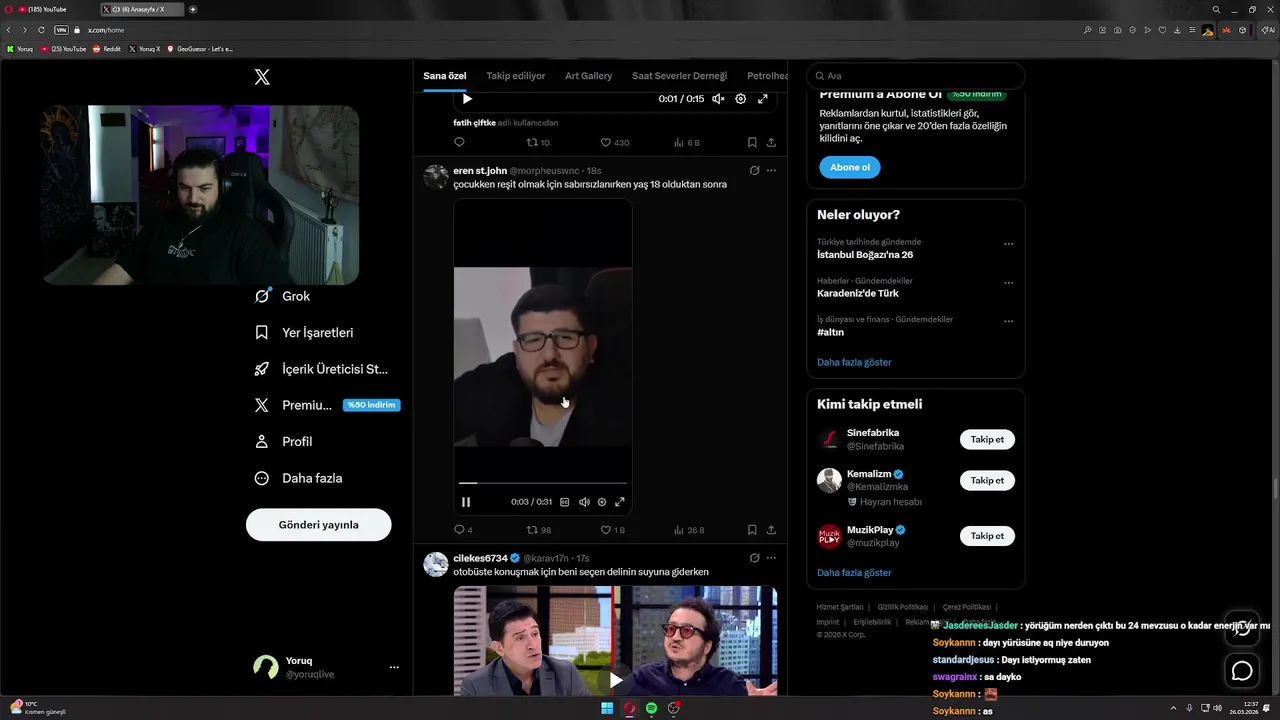Show more trends under Neler oluyor
Screen dimensions: 1280x720
[854, 362]
